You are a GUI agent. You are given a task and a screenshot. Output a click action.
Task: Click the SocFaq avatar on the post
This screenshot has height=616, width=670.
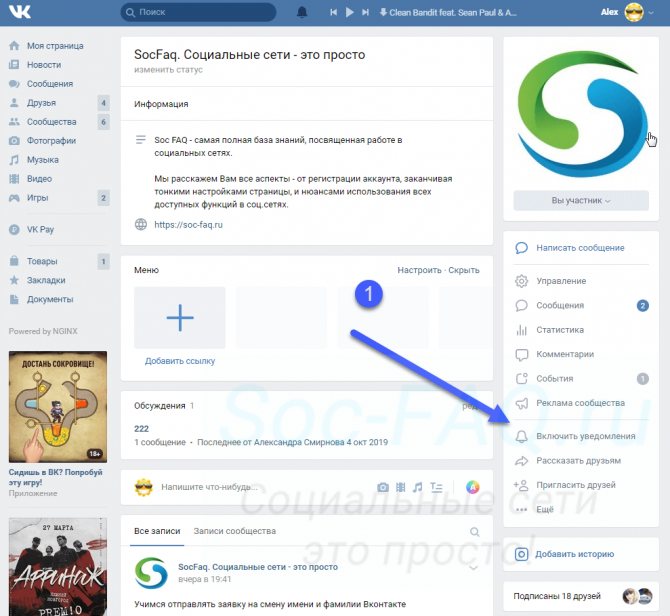tap(151, 573)
